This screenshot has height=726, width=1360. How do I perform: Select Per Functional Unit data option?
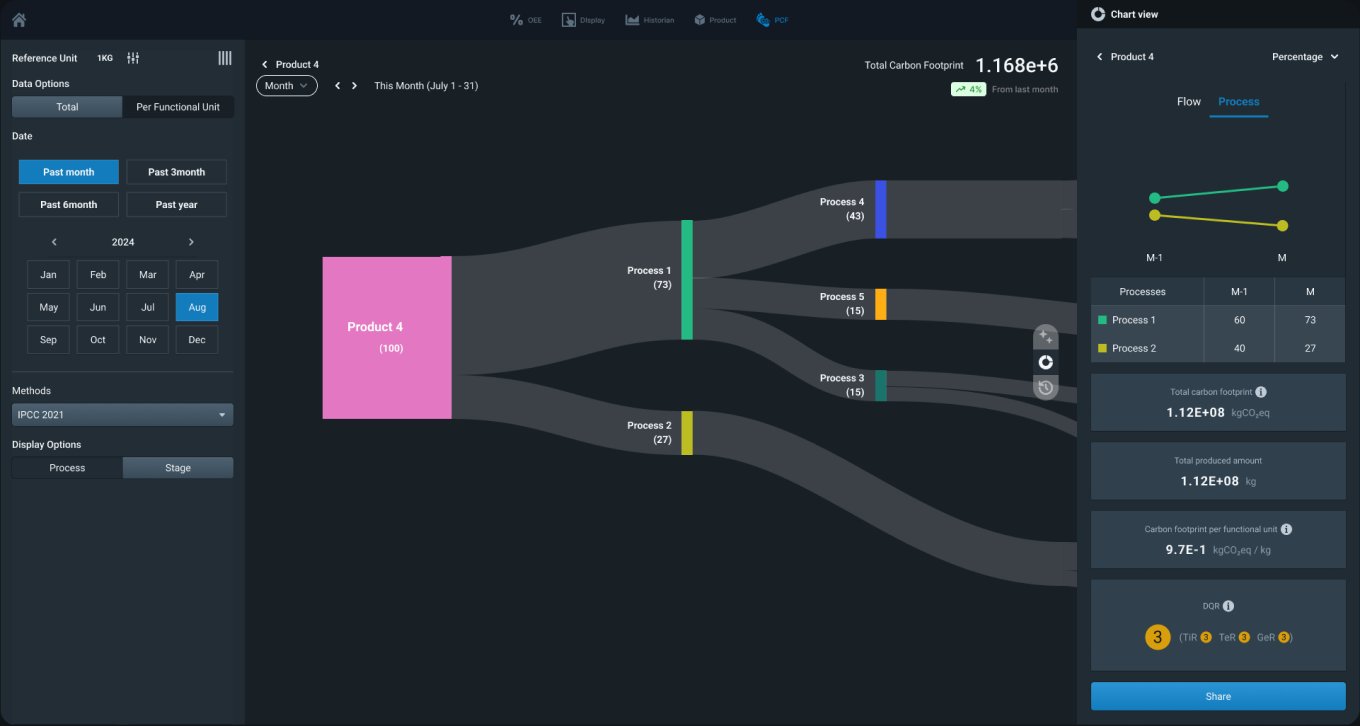[x=178, y=107]
